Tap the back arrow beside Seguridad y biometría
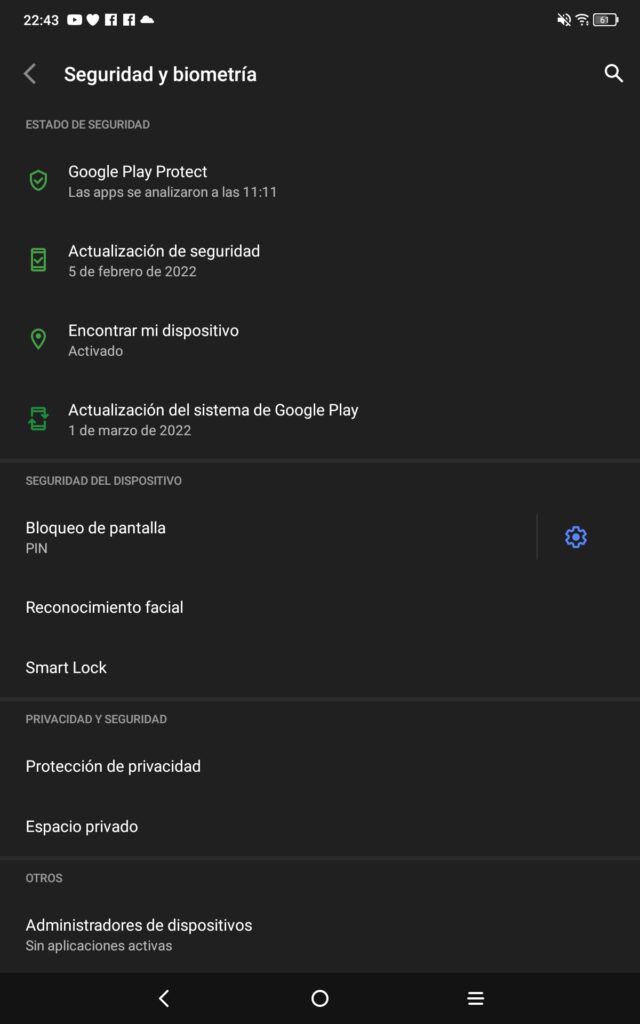Screen dimensions: 640x1024 point(30,74)
